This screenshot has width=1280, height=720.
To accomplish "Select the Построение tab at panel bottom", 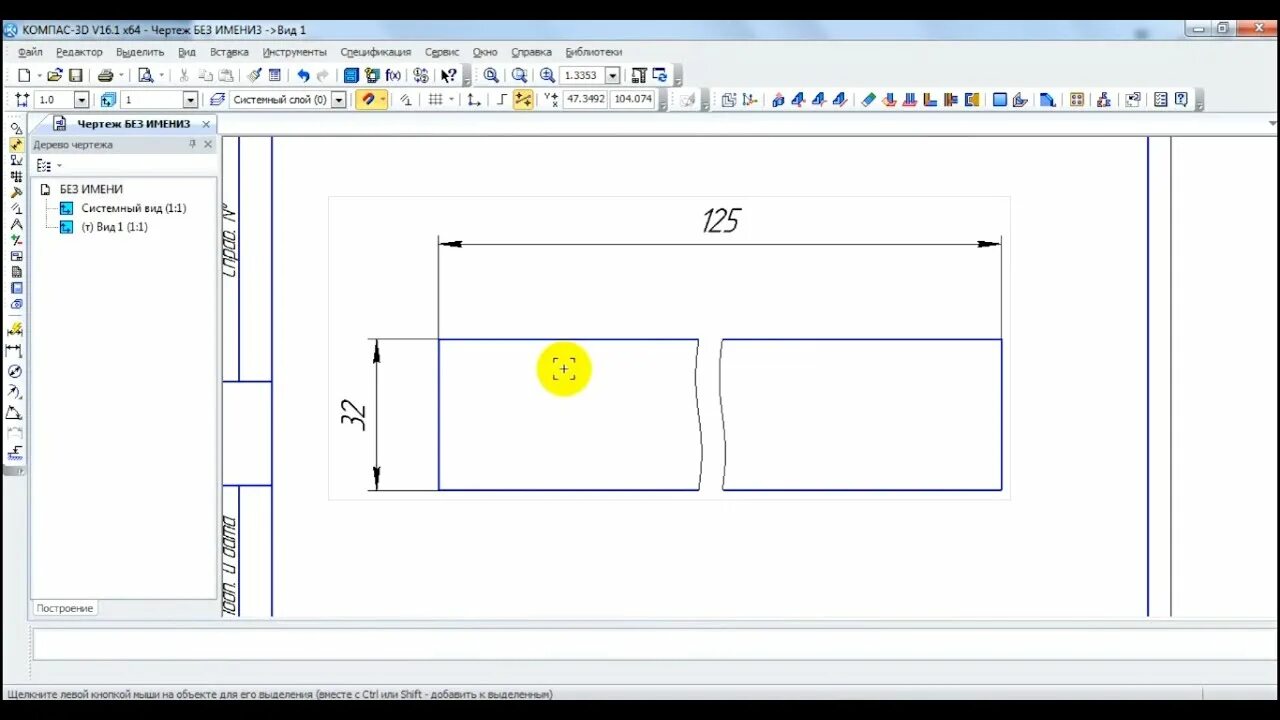I will pyautogui.click(x=65, y=608).
